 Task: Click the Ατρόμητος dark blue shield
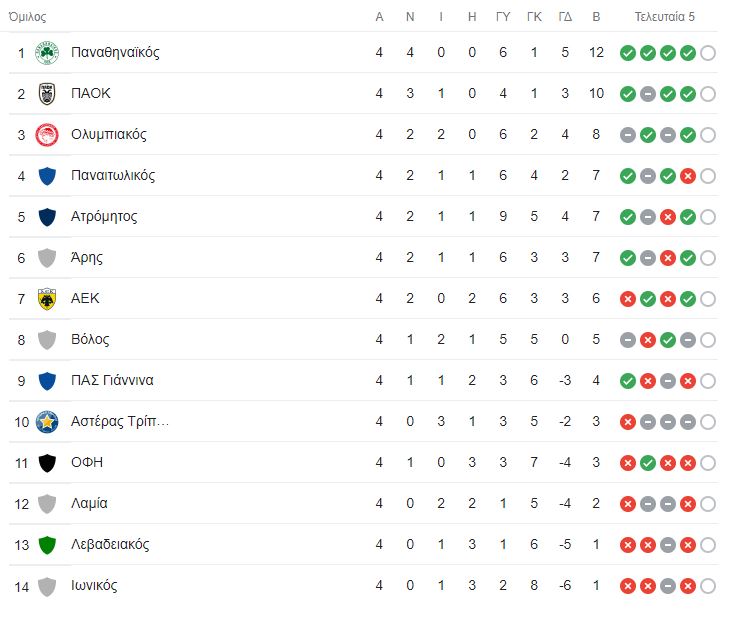pos(47,217)
